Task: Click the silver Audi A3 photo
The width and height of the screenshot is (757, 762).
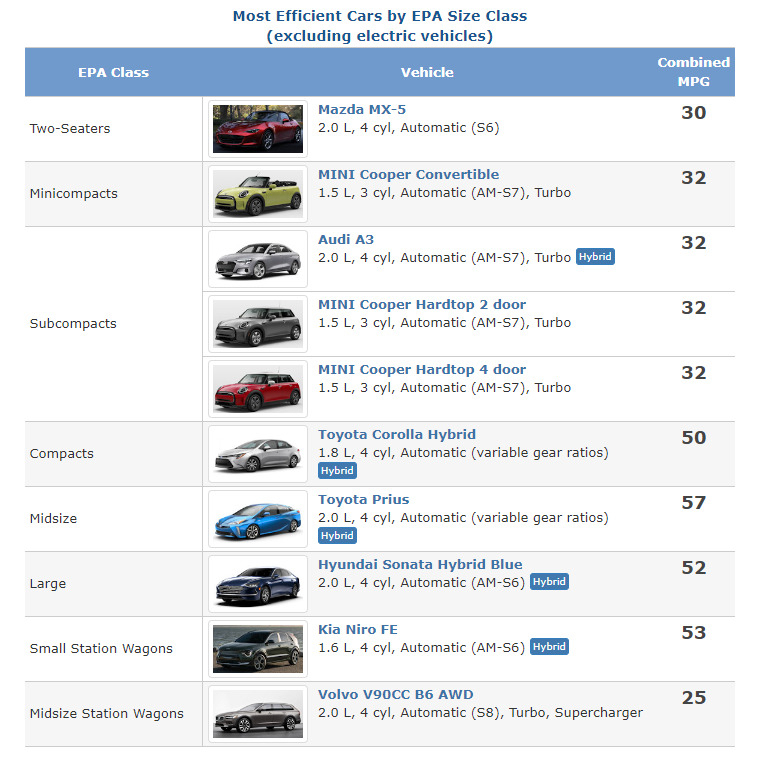Action: point(258,259)
